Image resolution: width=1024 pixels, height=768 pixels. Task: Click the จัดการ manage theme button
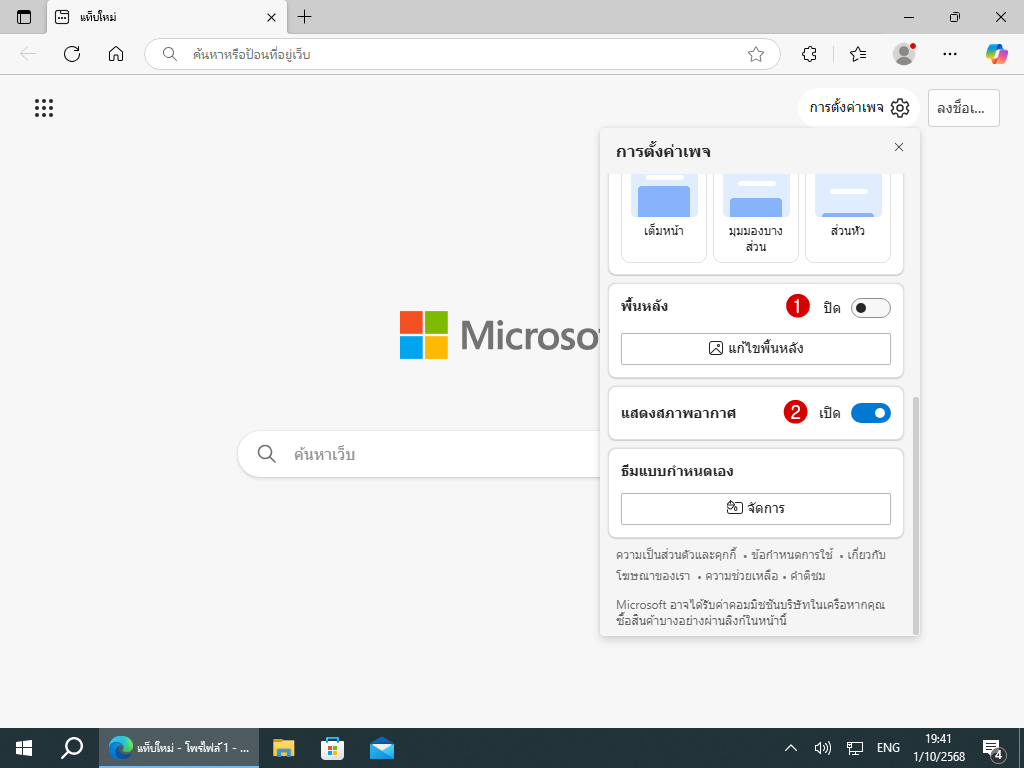tap(755, 508)
